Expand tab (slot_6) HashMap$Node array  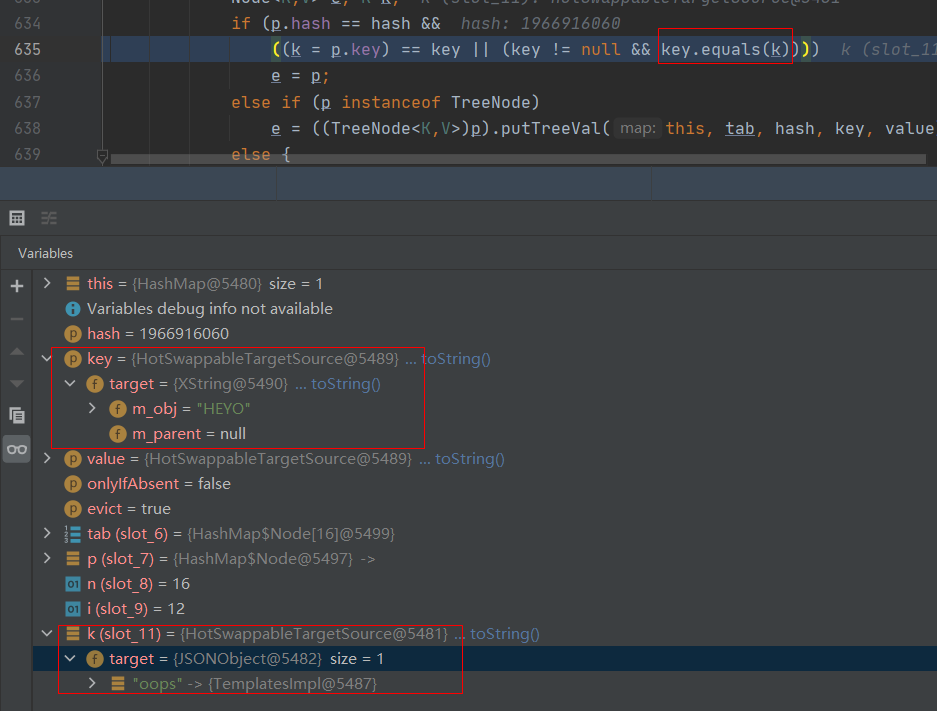(x=47, y=534)
